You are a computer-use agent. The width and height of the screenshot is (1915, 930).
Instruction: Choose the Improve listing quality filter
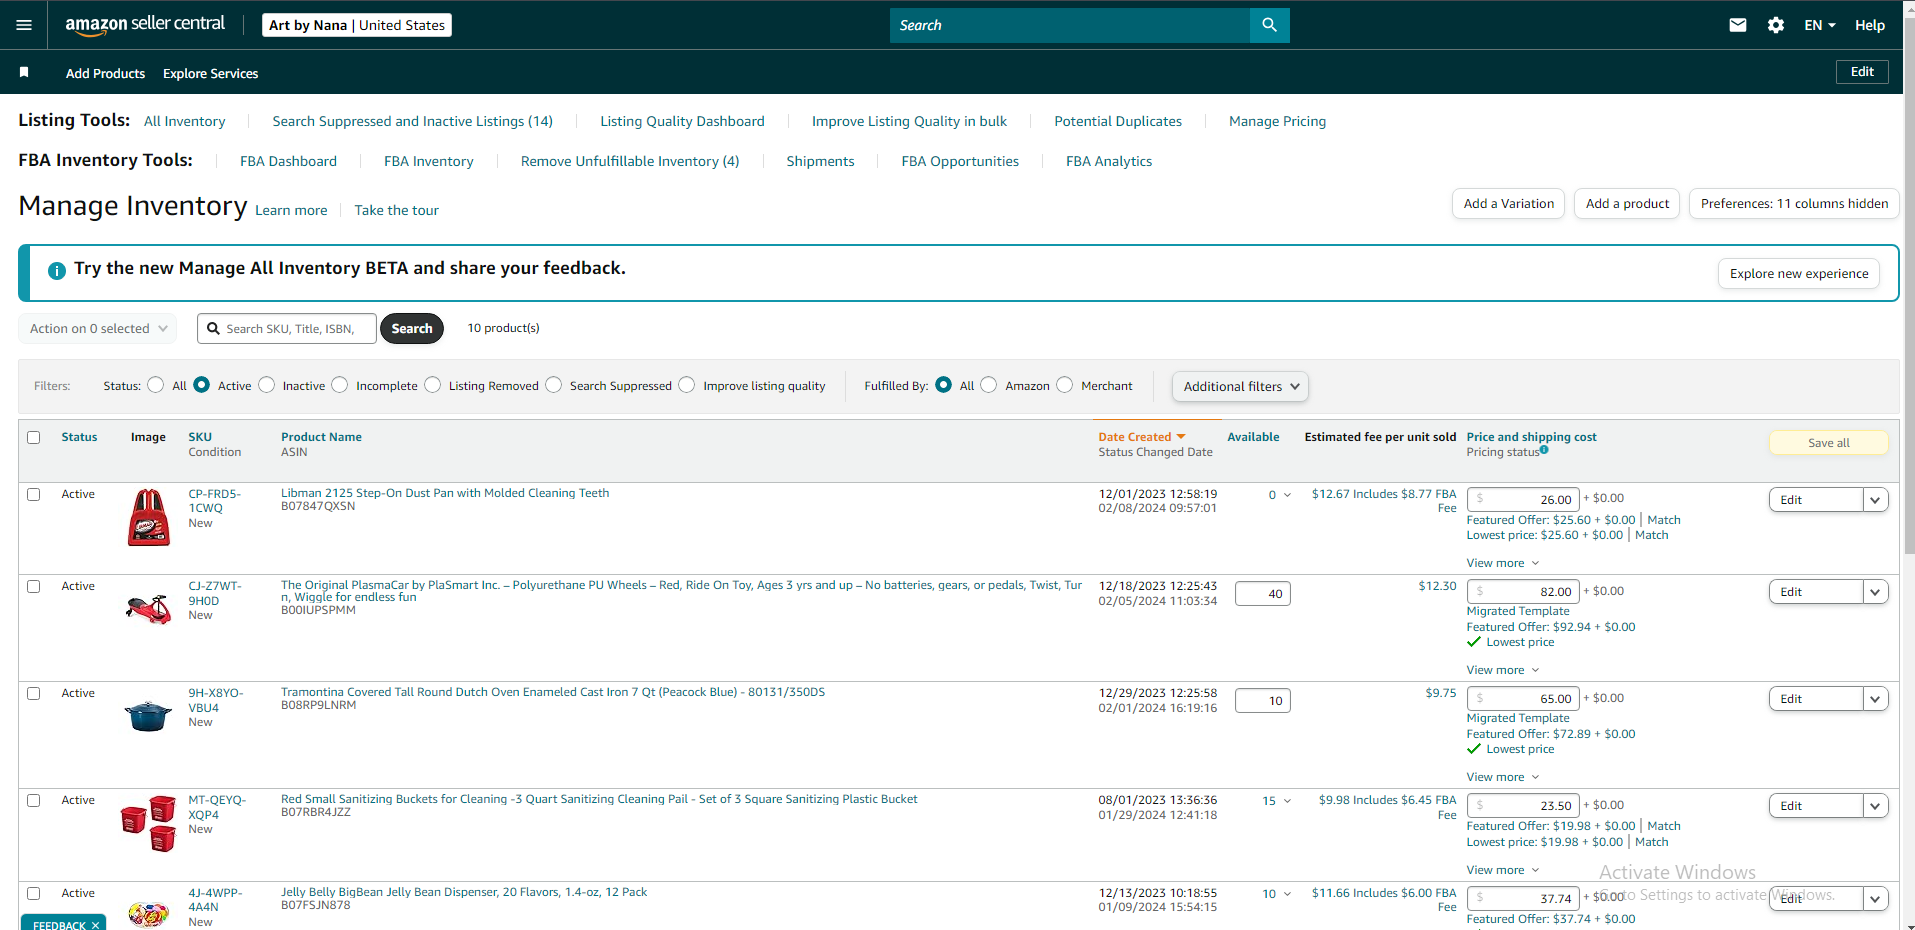[687, 385]
